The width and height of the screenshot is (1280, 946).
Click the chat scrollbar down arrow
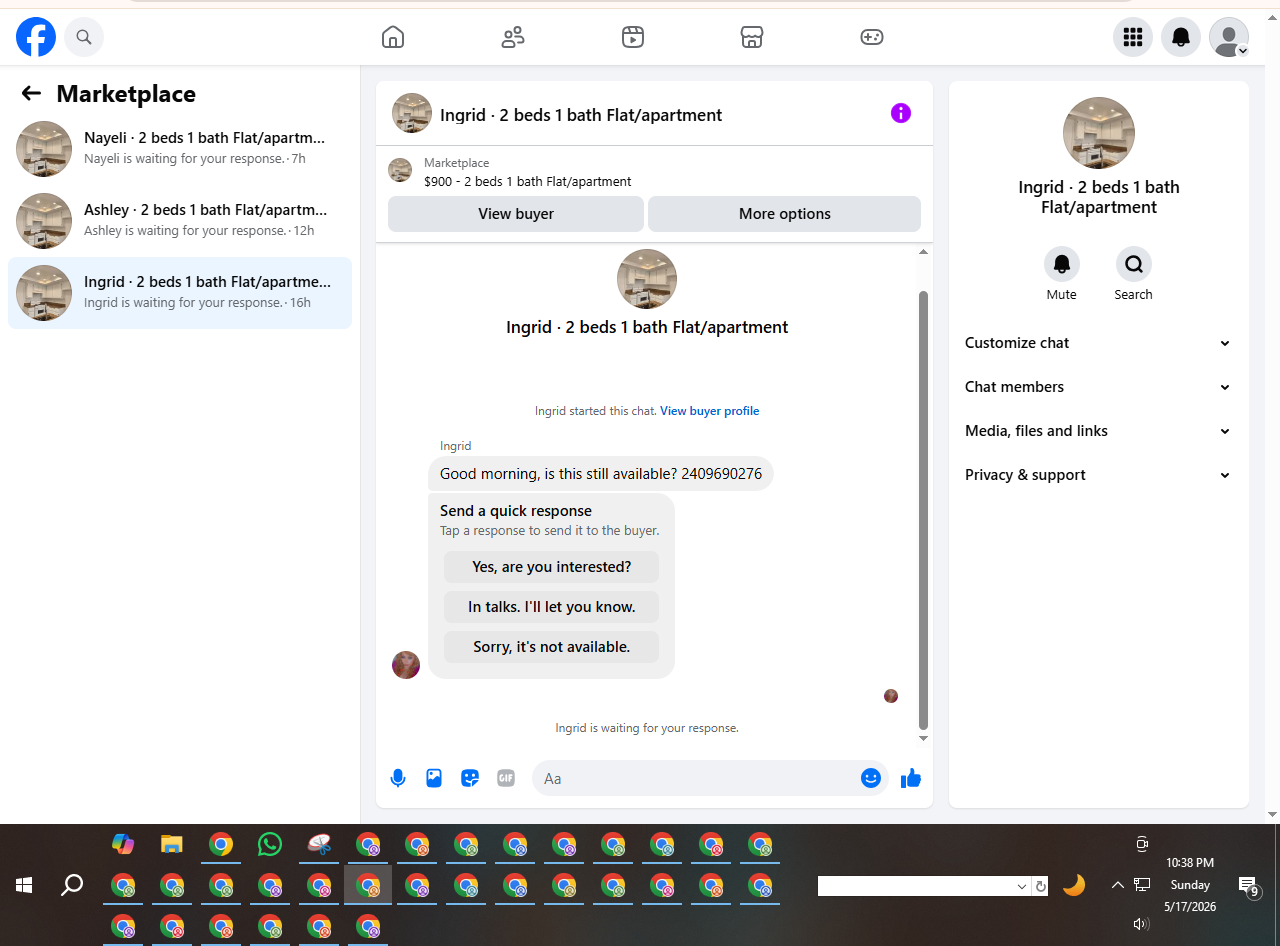923,738
